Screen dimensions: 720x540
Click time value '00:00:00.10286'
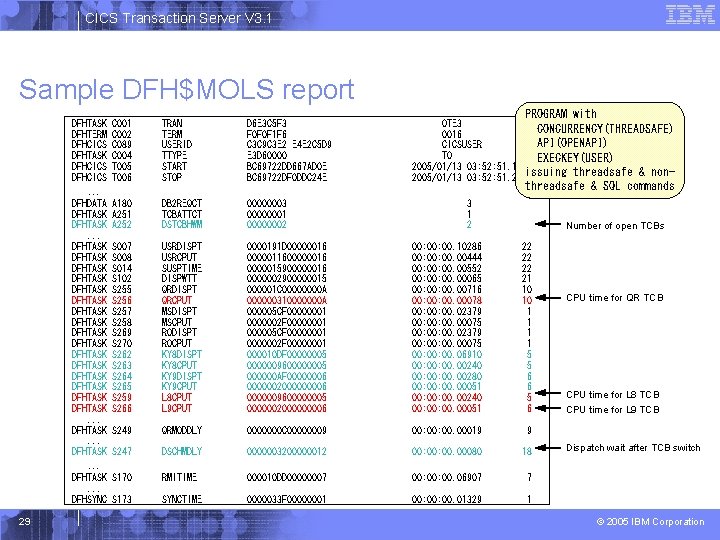pos(447,246)
